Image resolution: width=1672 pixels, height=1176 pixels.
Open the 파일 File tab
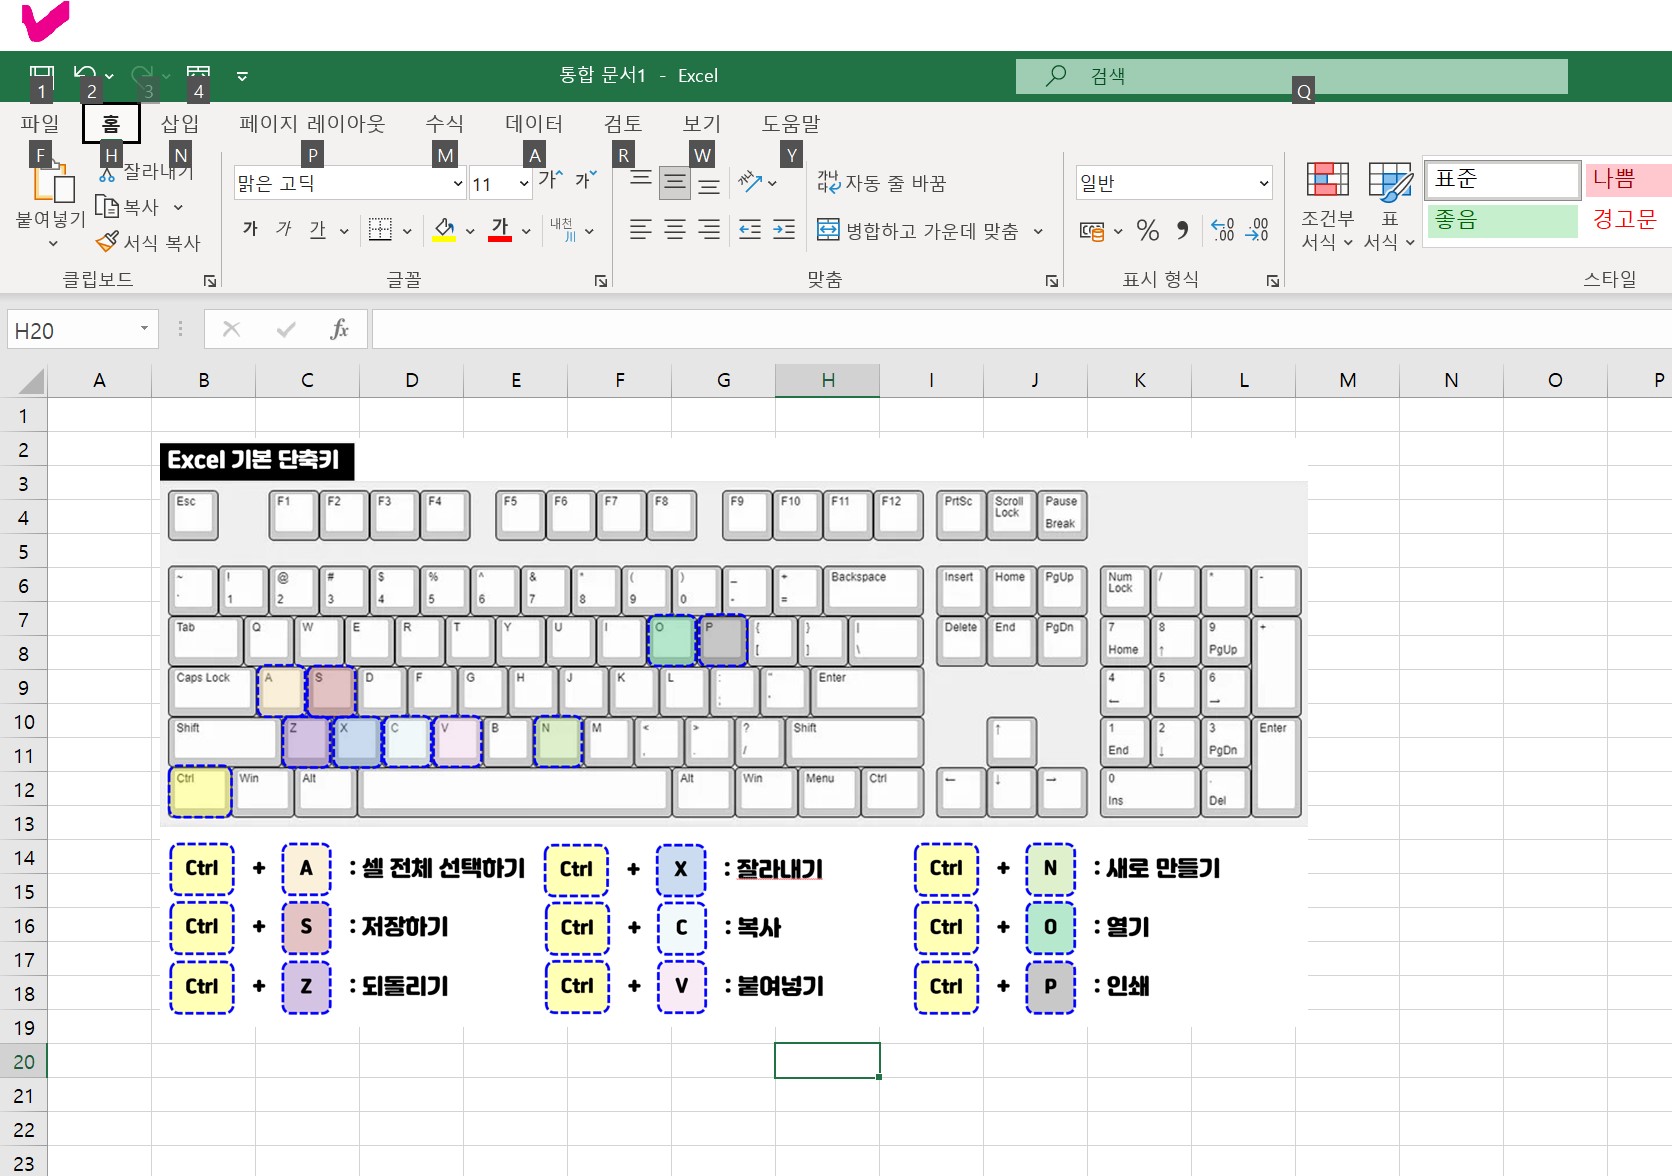pyautogui.click(x=40, y=124)
